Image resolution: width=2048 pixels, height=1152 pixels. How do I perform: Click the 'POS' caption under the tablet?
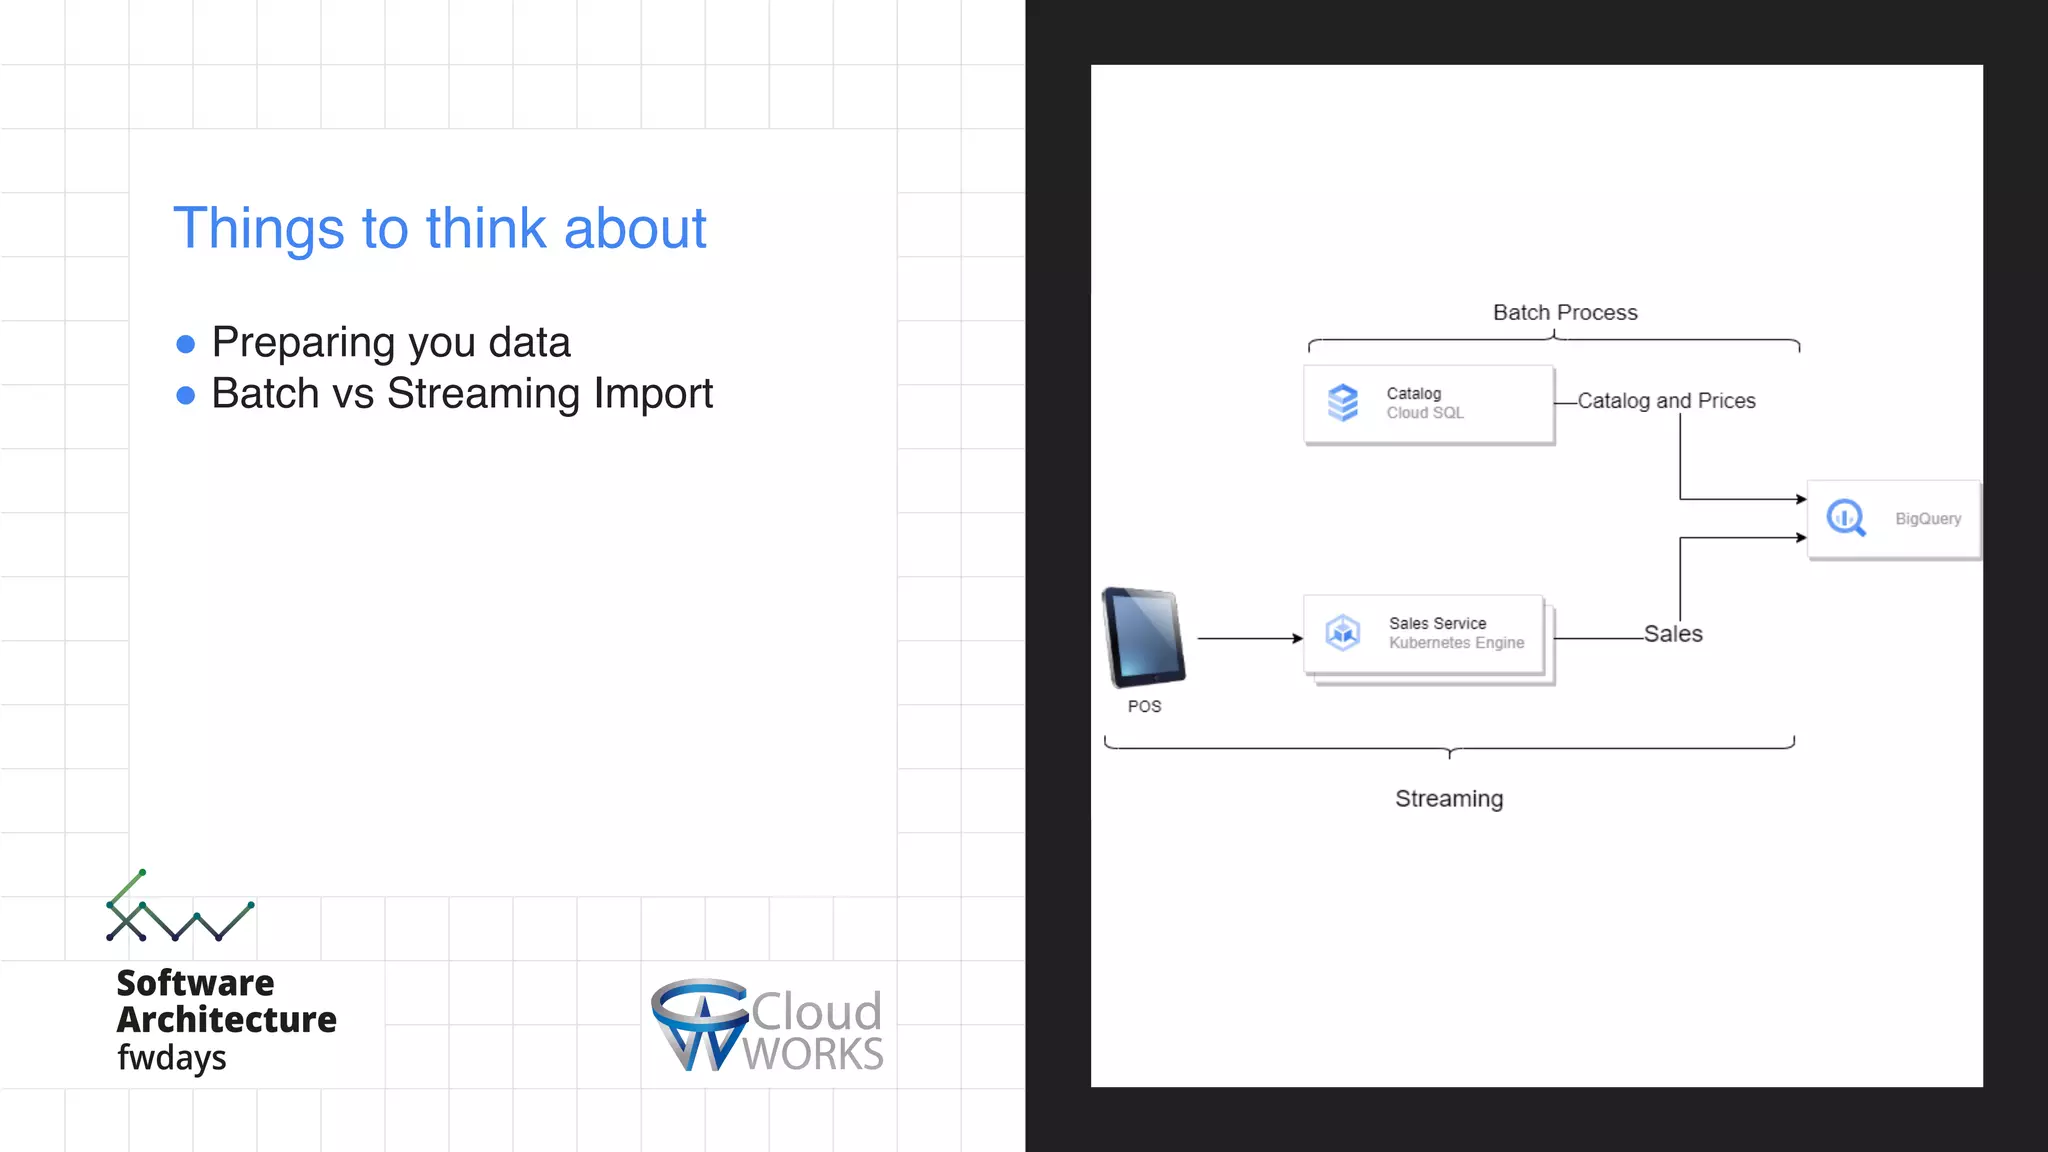[x=1144, y=706]
